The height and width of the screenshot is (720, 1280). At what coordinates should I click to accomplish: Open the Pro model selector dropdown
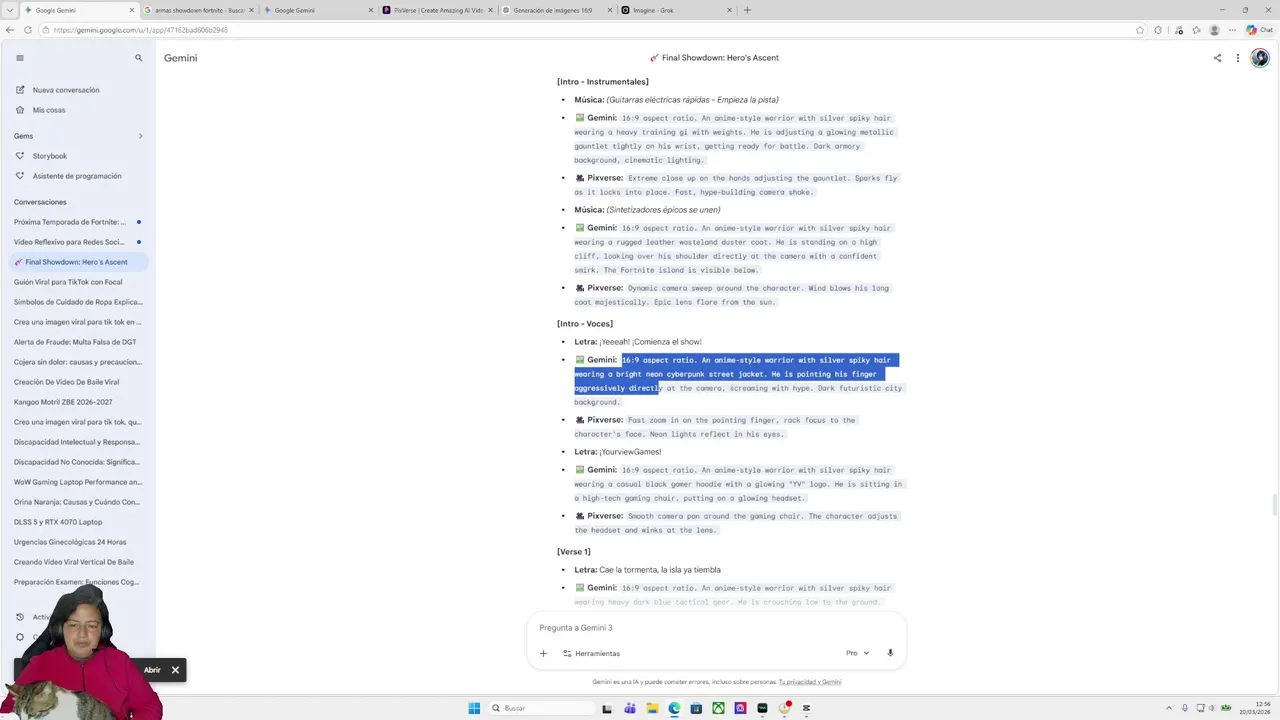pos(857,653)
